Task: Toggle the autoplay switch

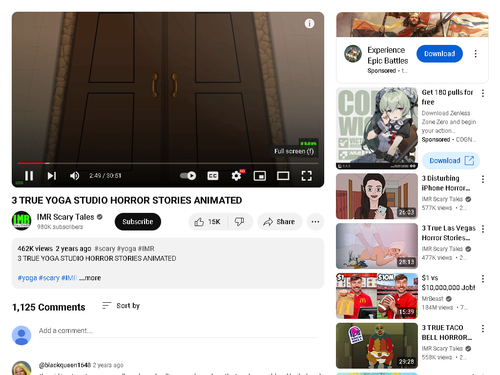Action: 188,176
